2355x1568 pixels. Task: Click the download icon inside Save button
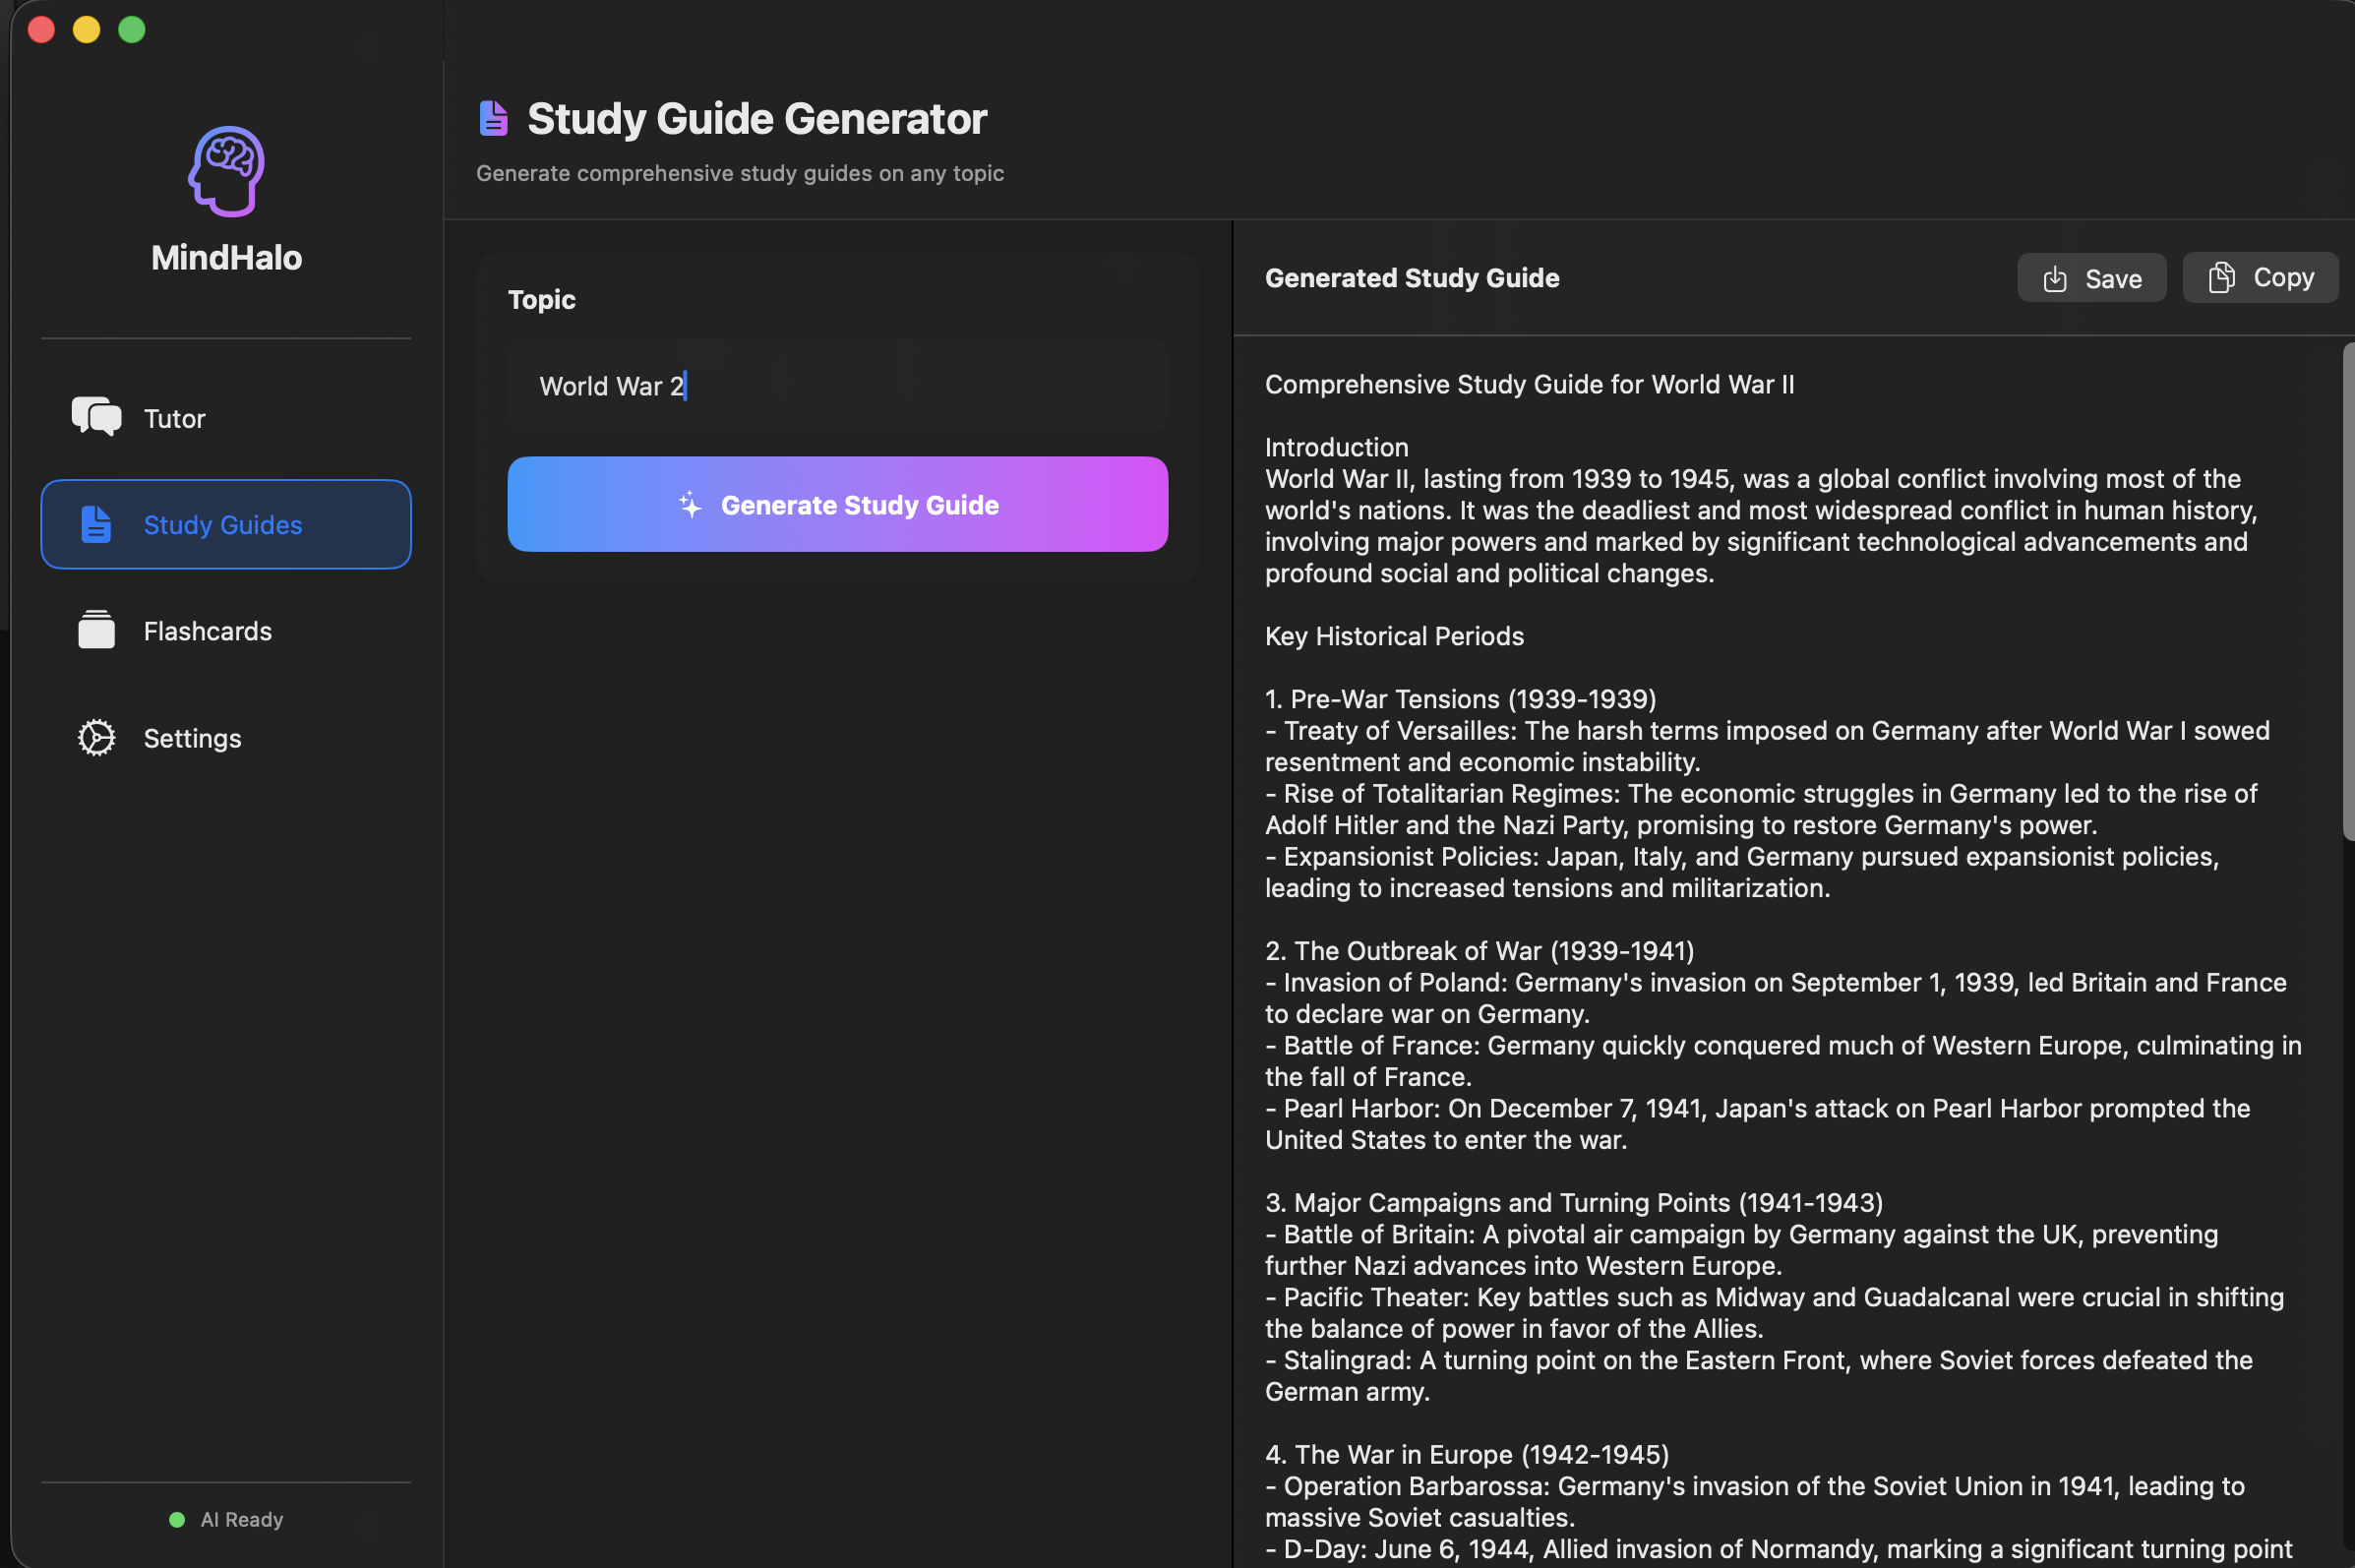(x=2056, y=277)
